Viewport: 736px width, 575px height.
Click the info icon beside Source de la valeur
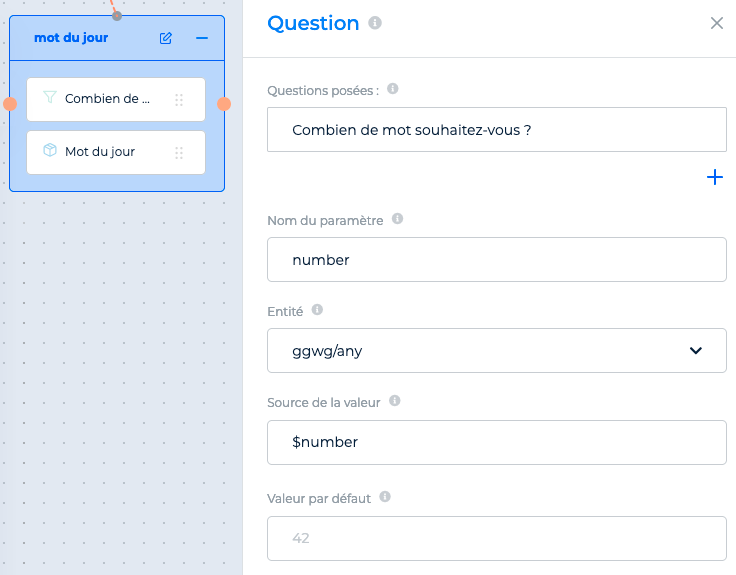tap(394, 401)
